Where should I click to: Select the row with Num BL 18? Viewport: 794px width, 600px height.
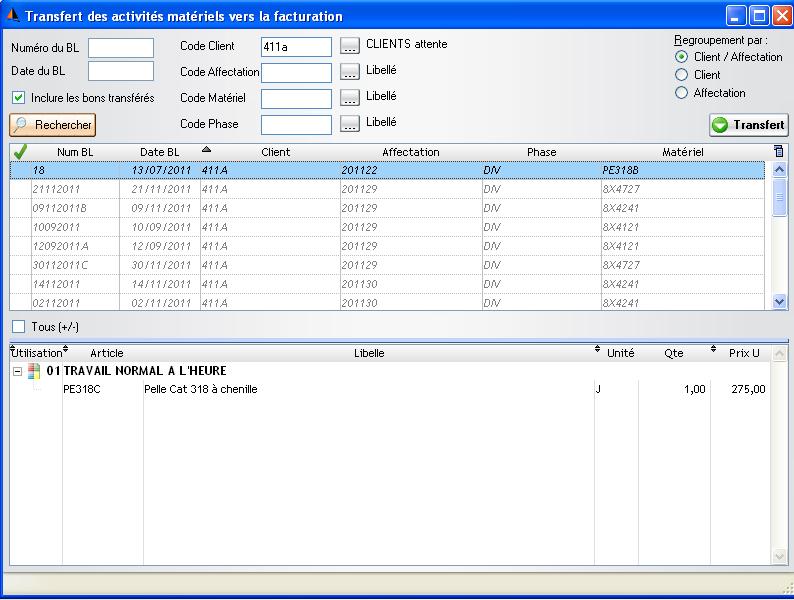pyautogui.click(x=387, y=170)
